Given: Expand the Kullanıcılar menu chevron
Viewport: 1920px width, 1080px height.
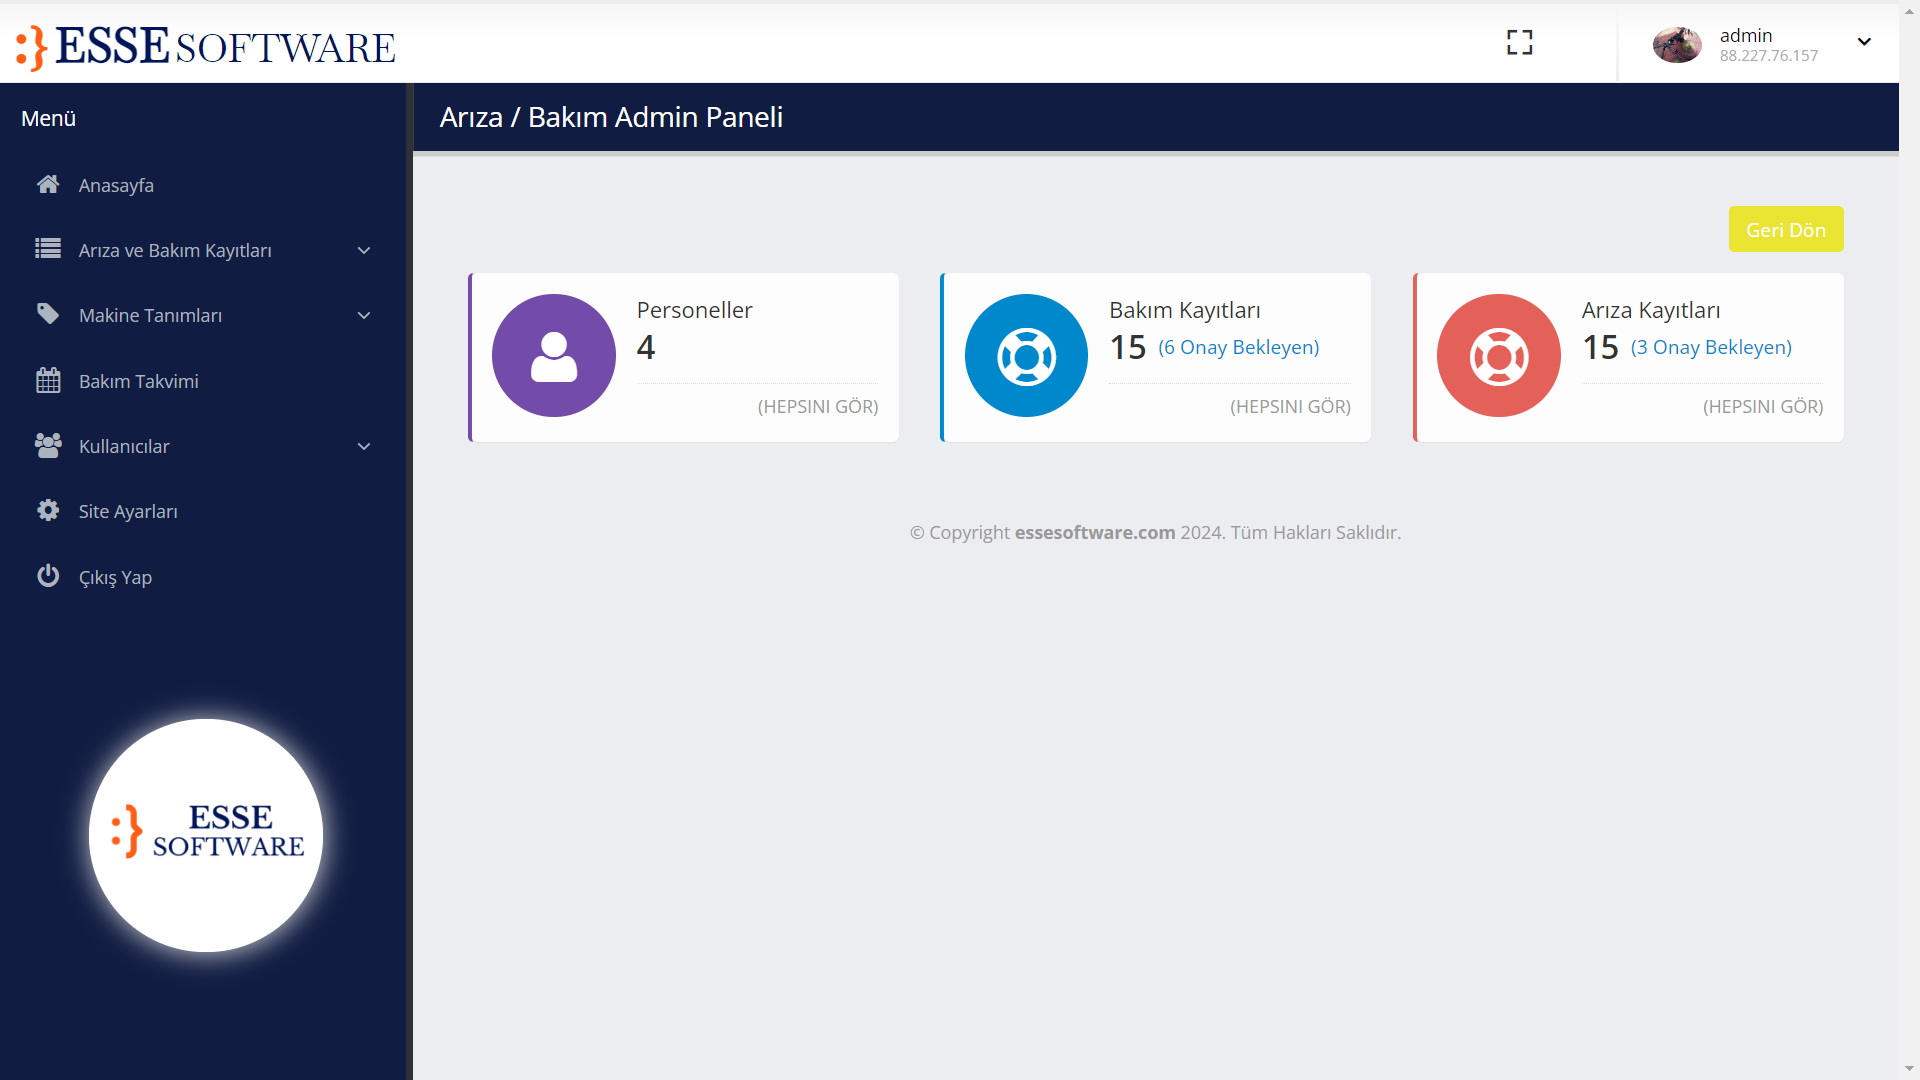Looking at the screenshot, I should click(x=364, y=447).
